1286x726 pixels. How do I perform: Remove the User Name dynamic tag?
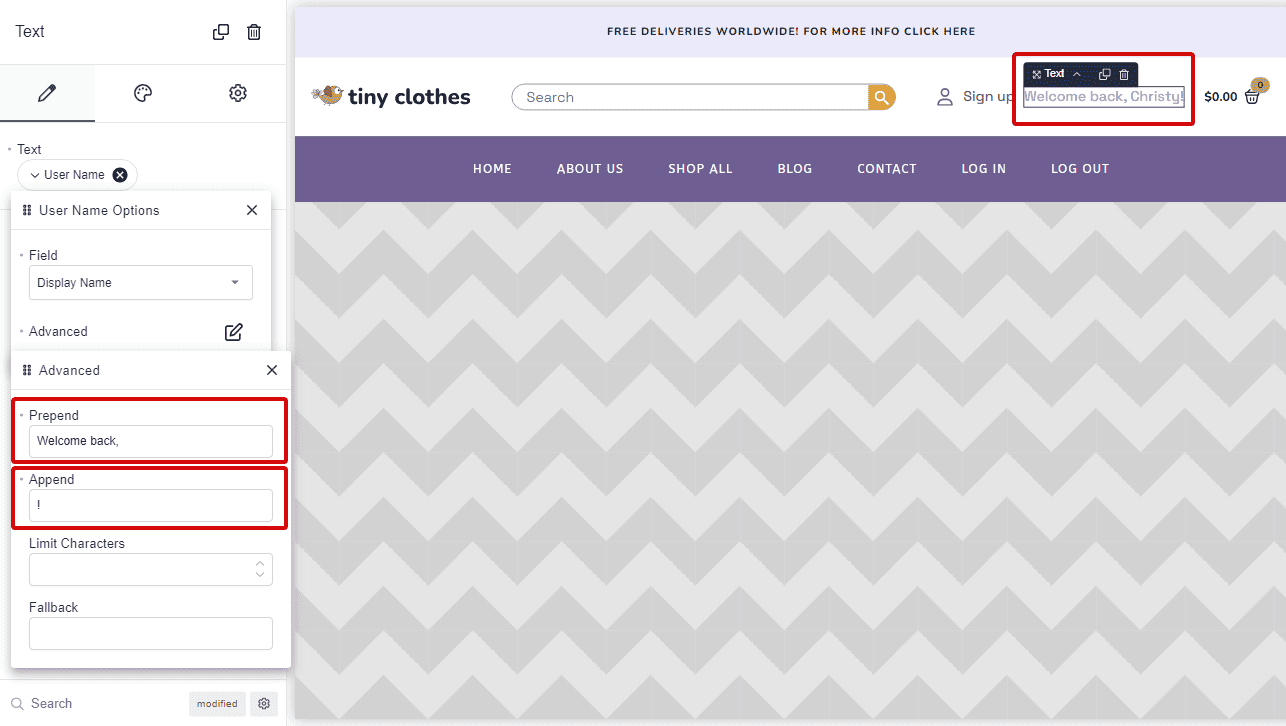pyautogui.click(x=120, y=175)
